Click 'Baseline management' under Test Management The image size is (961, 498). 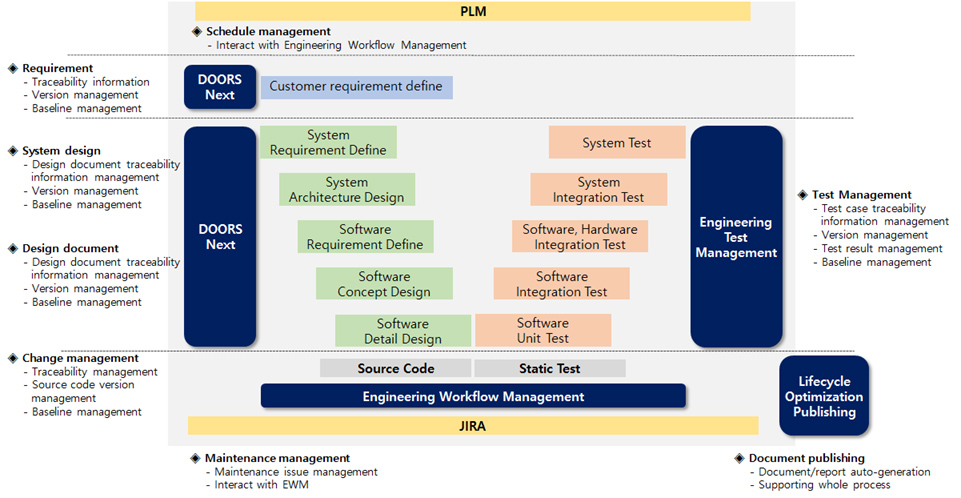[876, 262]
